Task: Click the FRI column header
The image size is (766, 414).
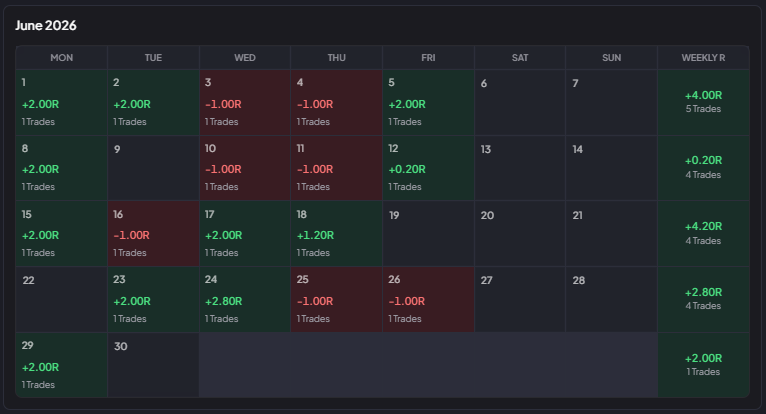Action: pos(428,58)
